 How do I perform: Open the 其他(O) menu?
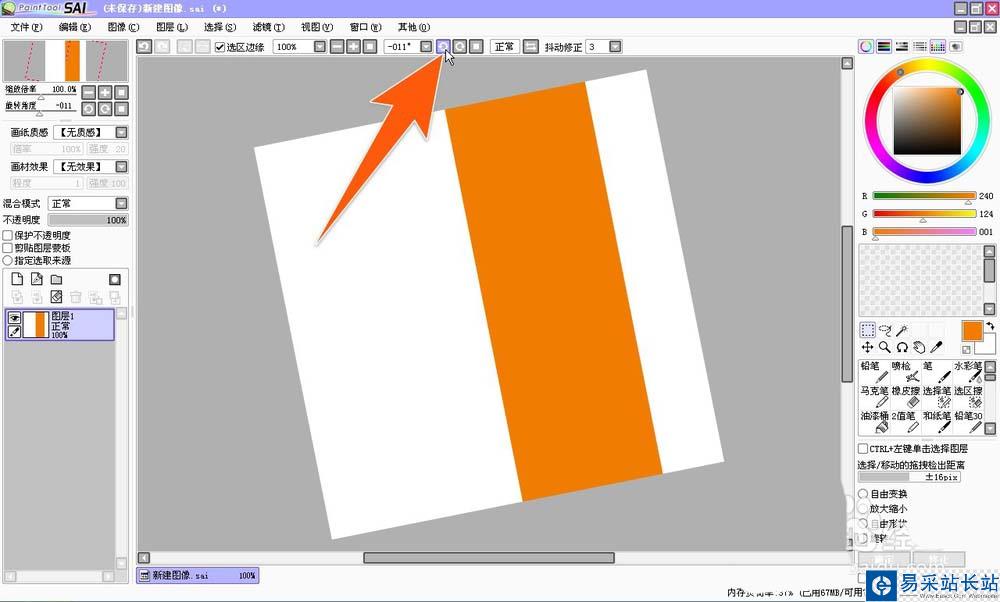pyautogui.click(x=414, y=27)
